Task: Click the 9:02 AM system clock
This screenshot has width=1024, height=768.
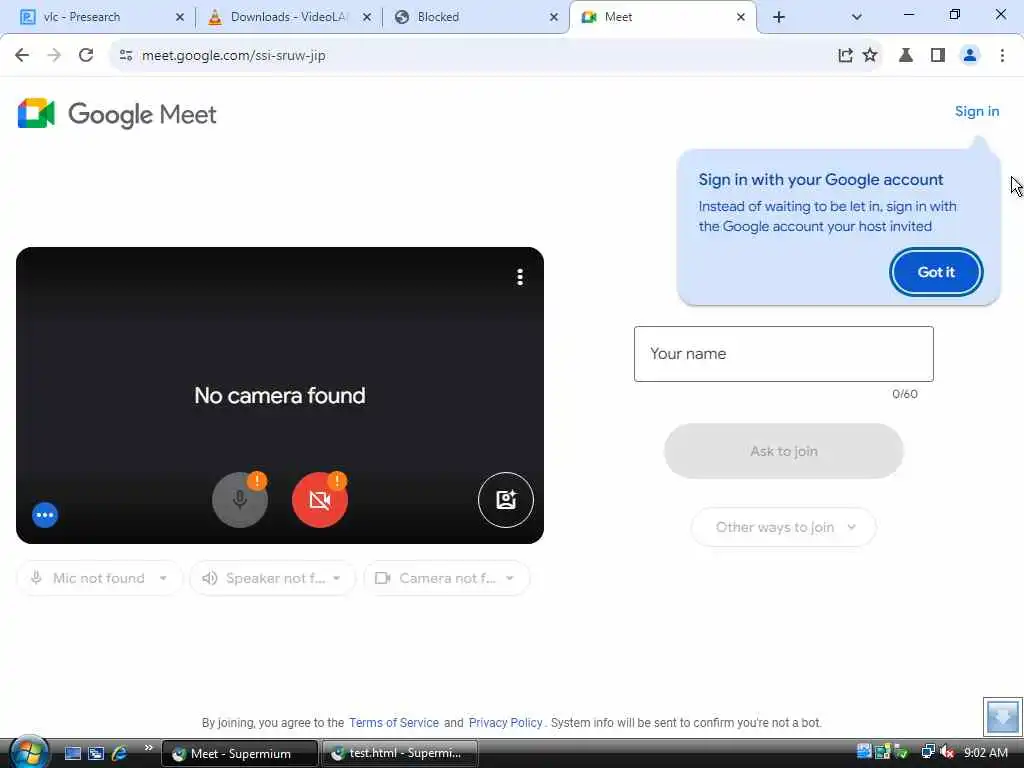Action: (985, 753)
